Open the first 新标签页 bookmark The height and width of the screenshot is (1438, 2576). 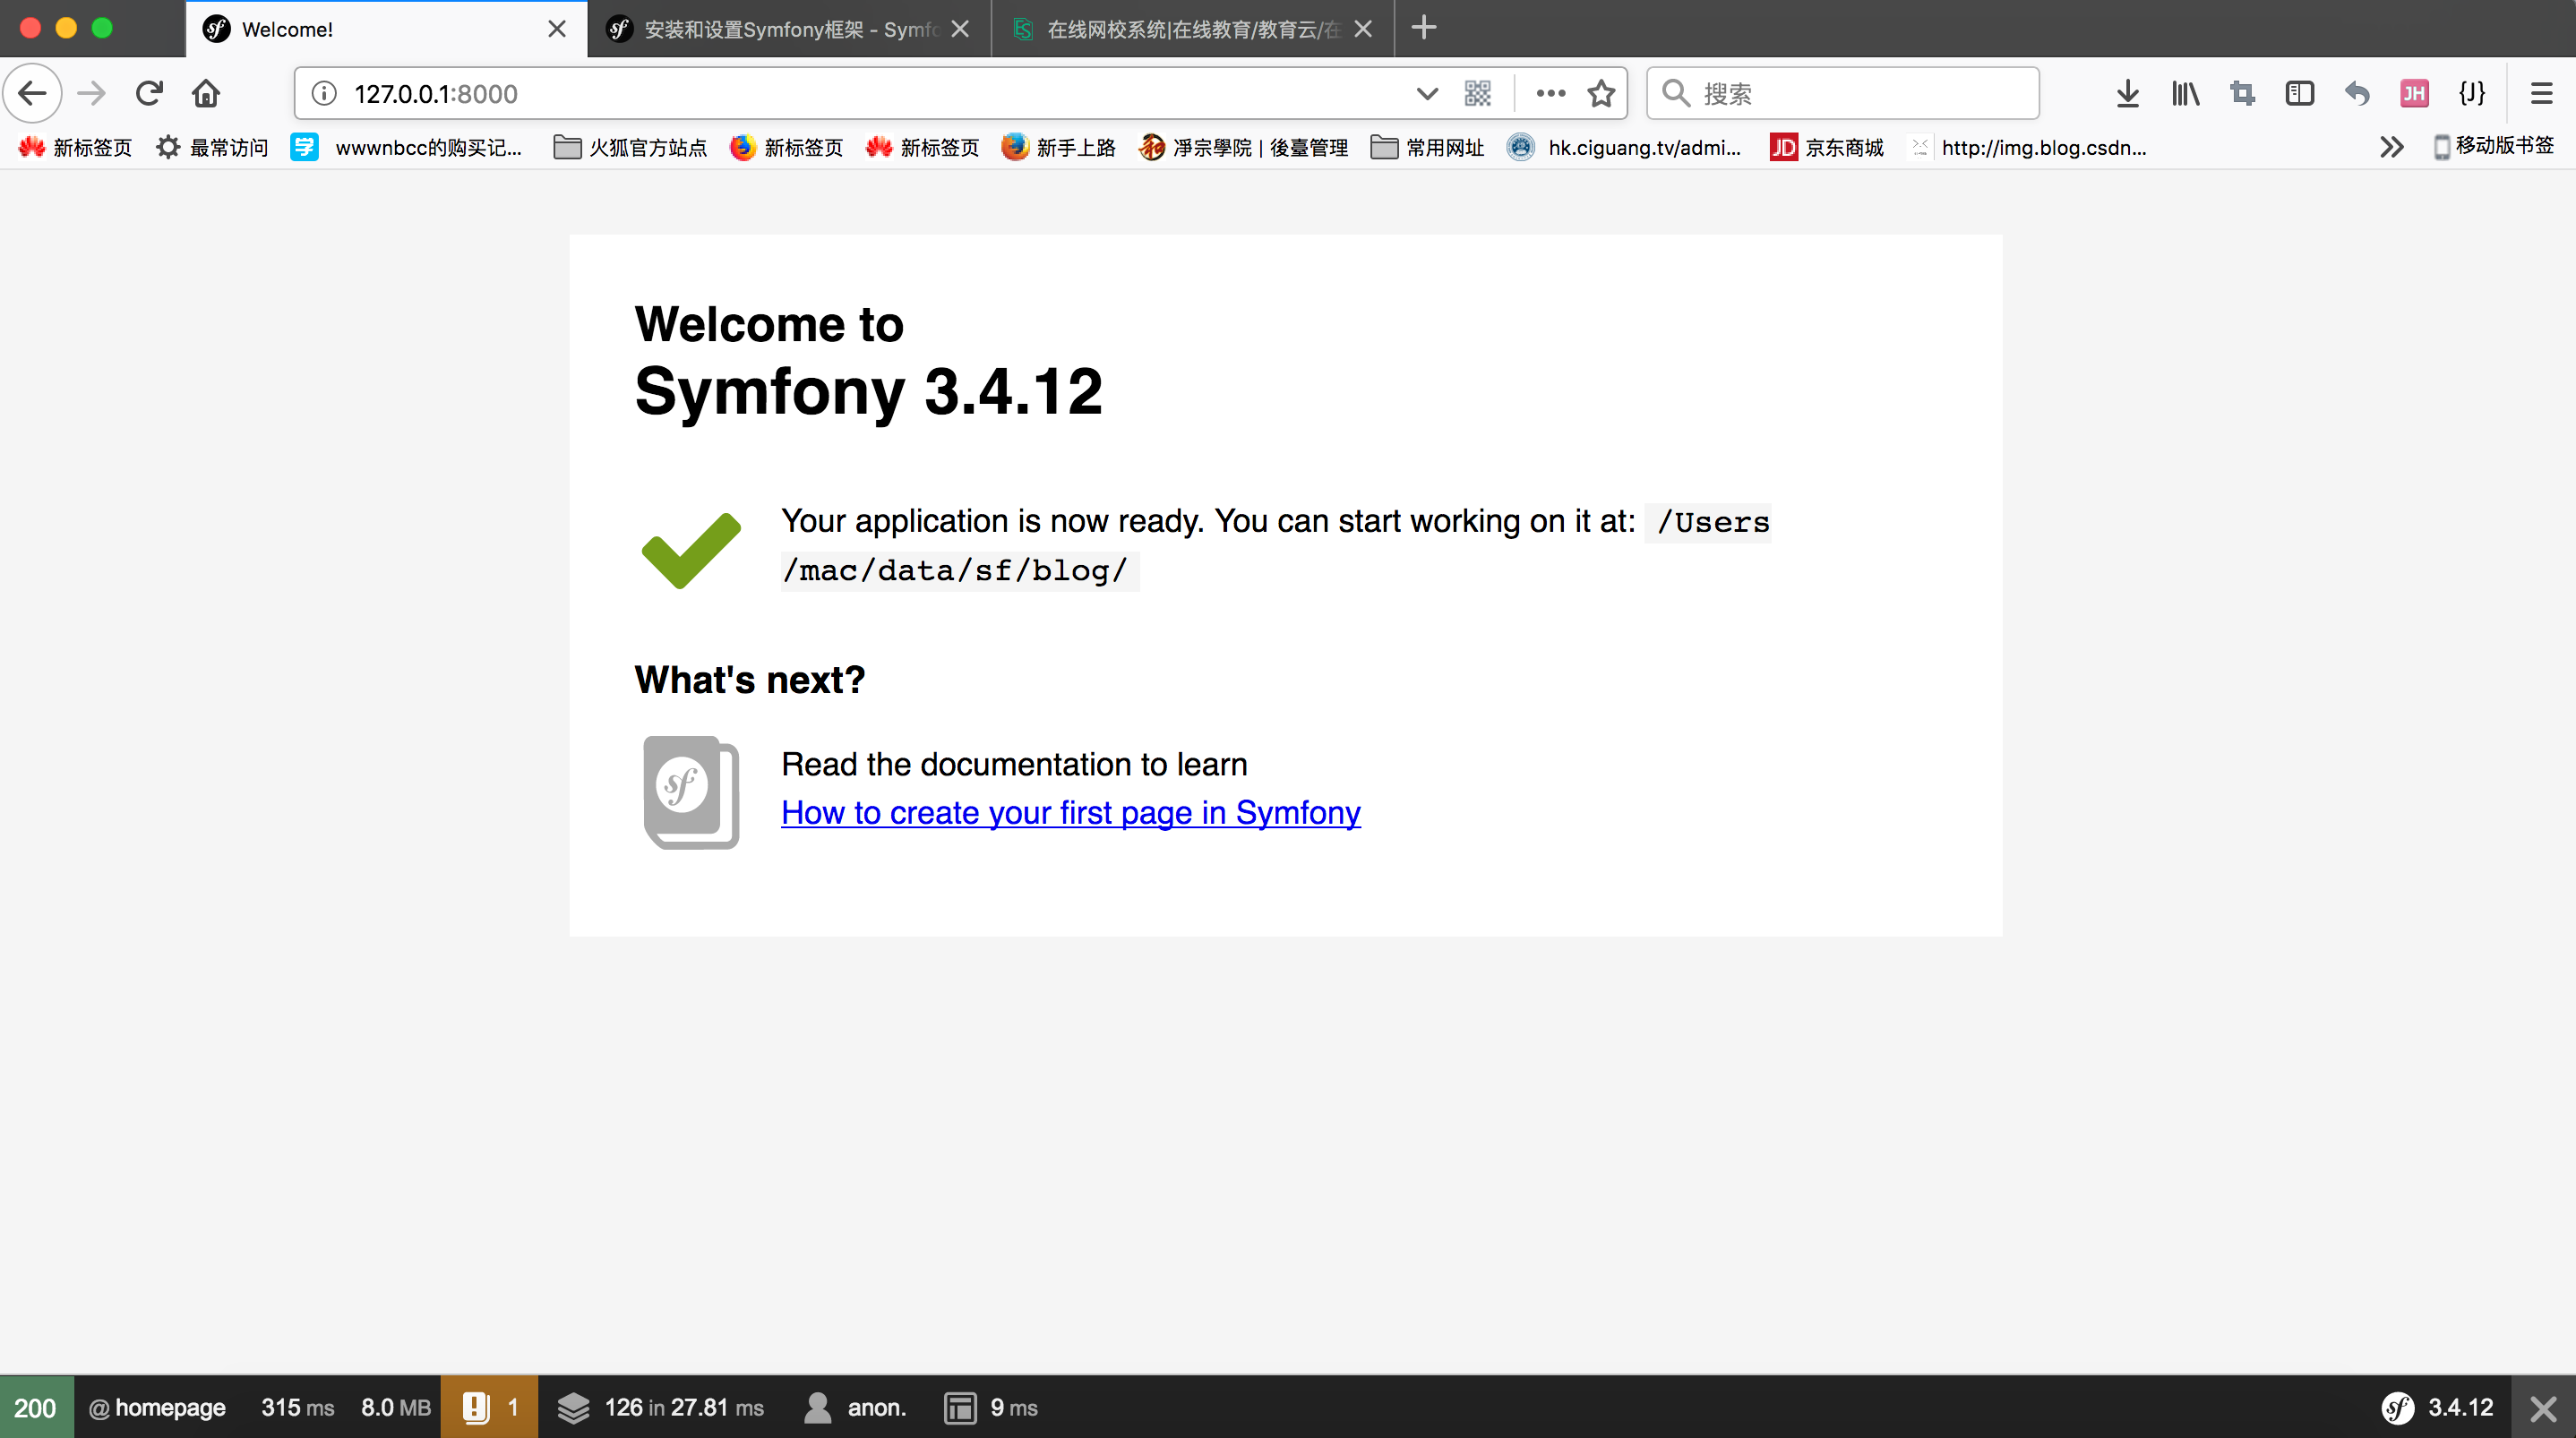(75, 148)
